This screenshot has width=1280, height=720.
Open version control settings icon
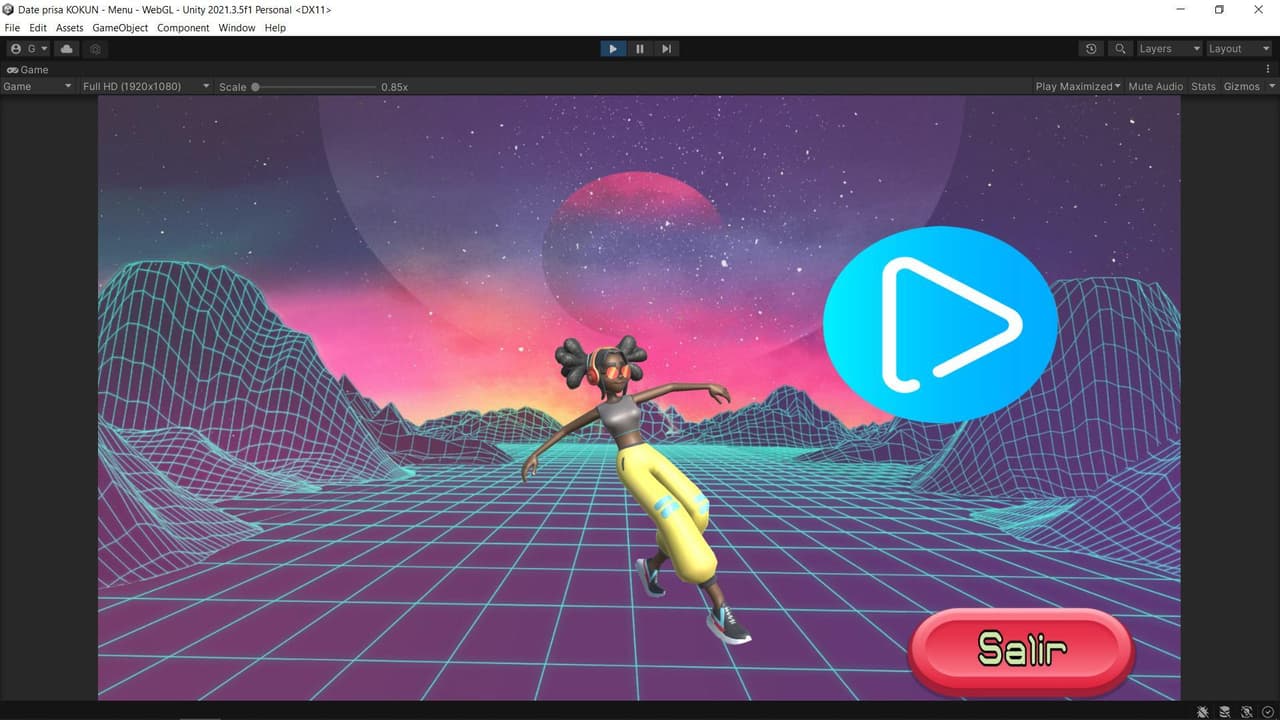pyautogui.click(x=95, y=48)
